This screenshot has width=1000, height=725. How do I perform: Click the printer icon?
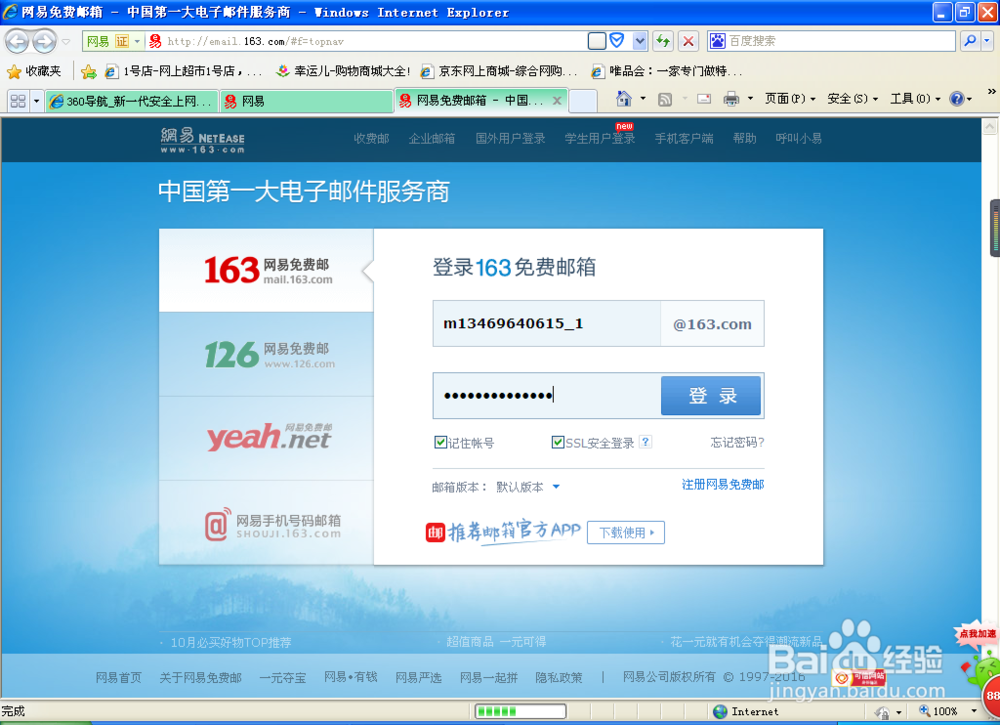pos(732,99)
